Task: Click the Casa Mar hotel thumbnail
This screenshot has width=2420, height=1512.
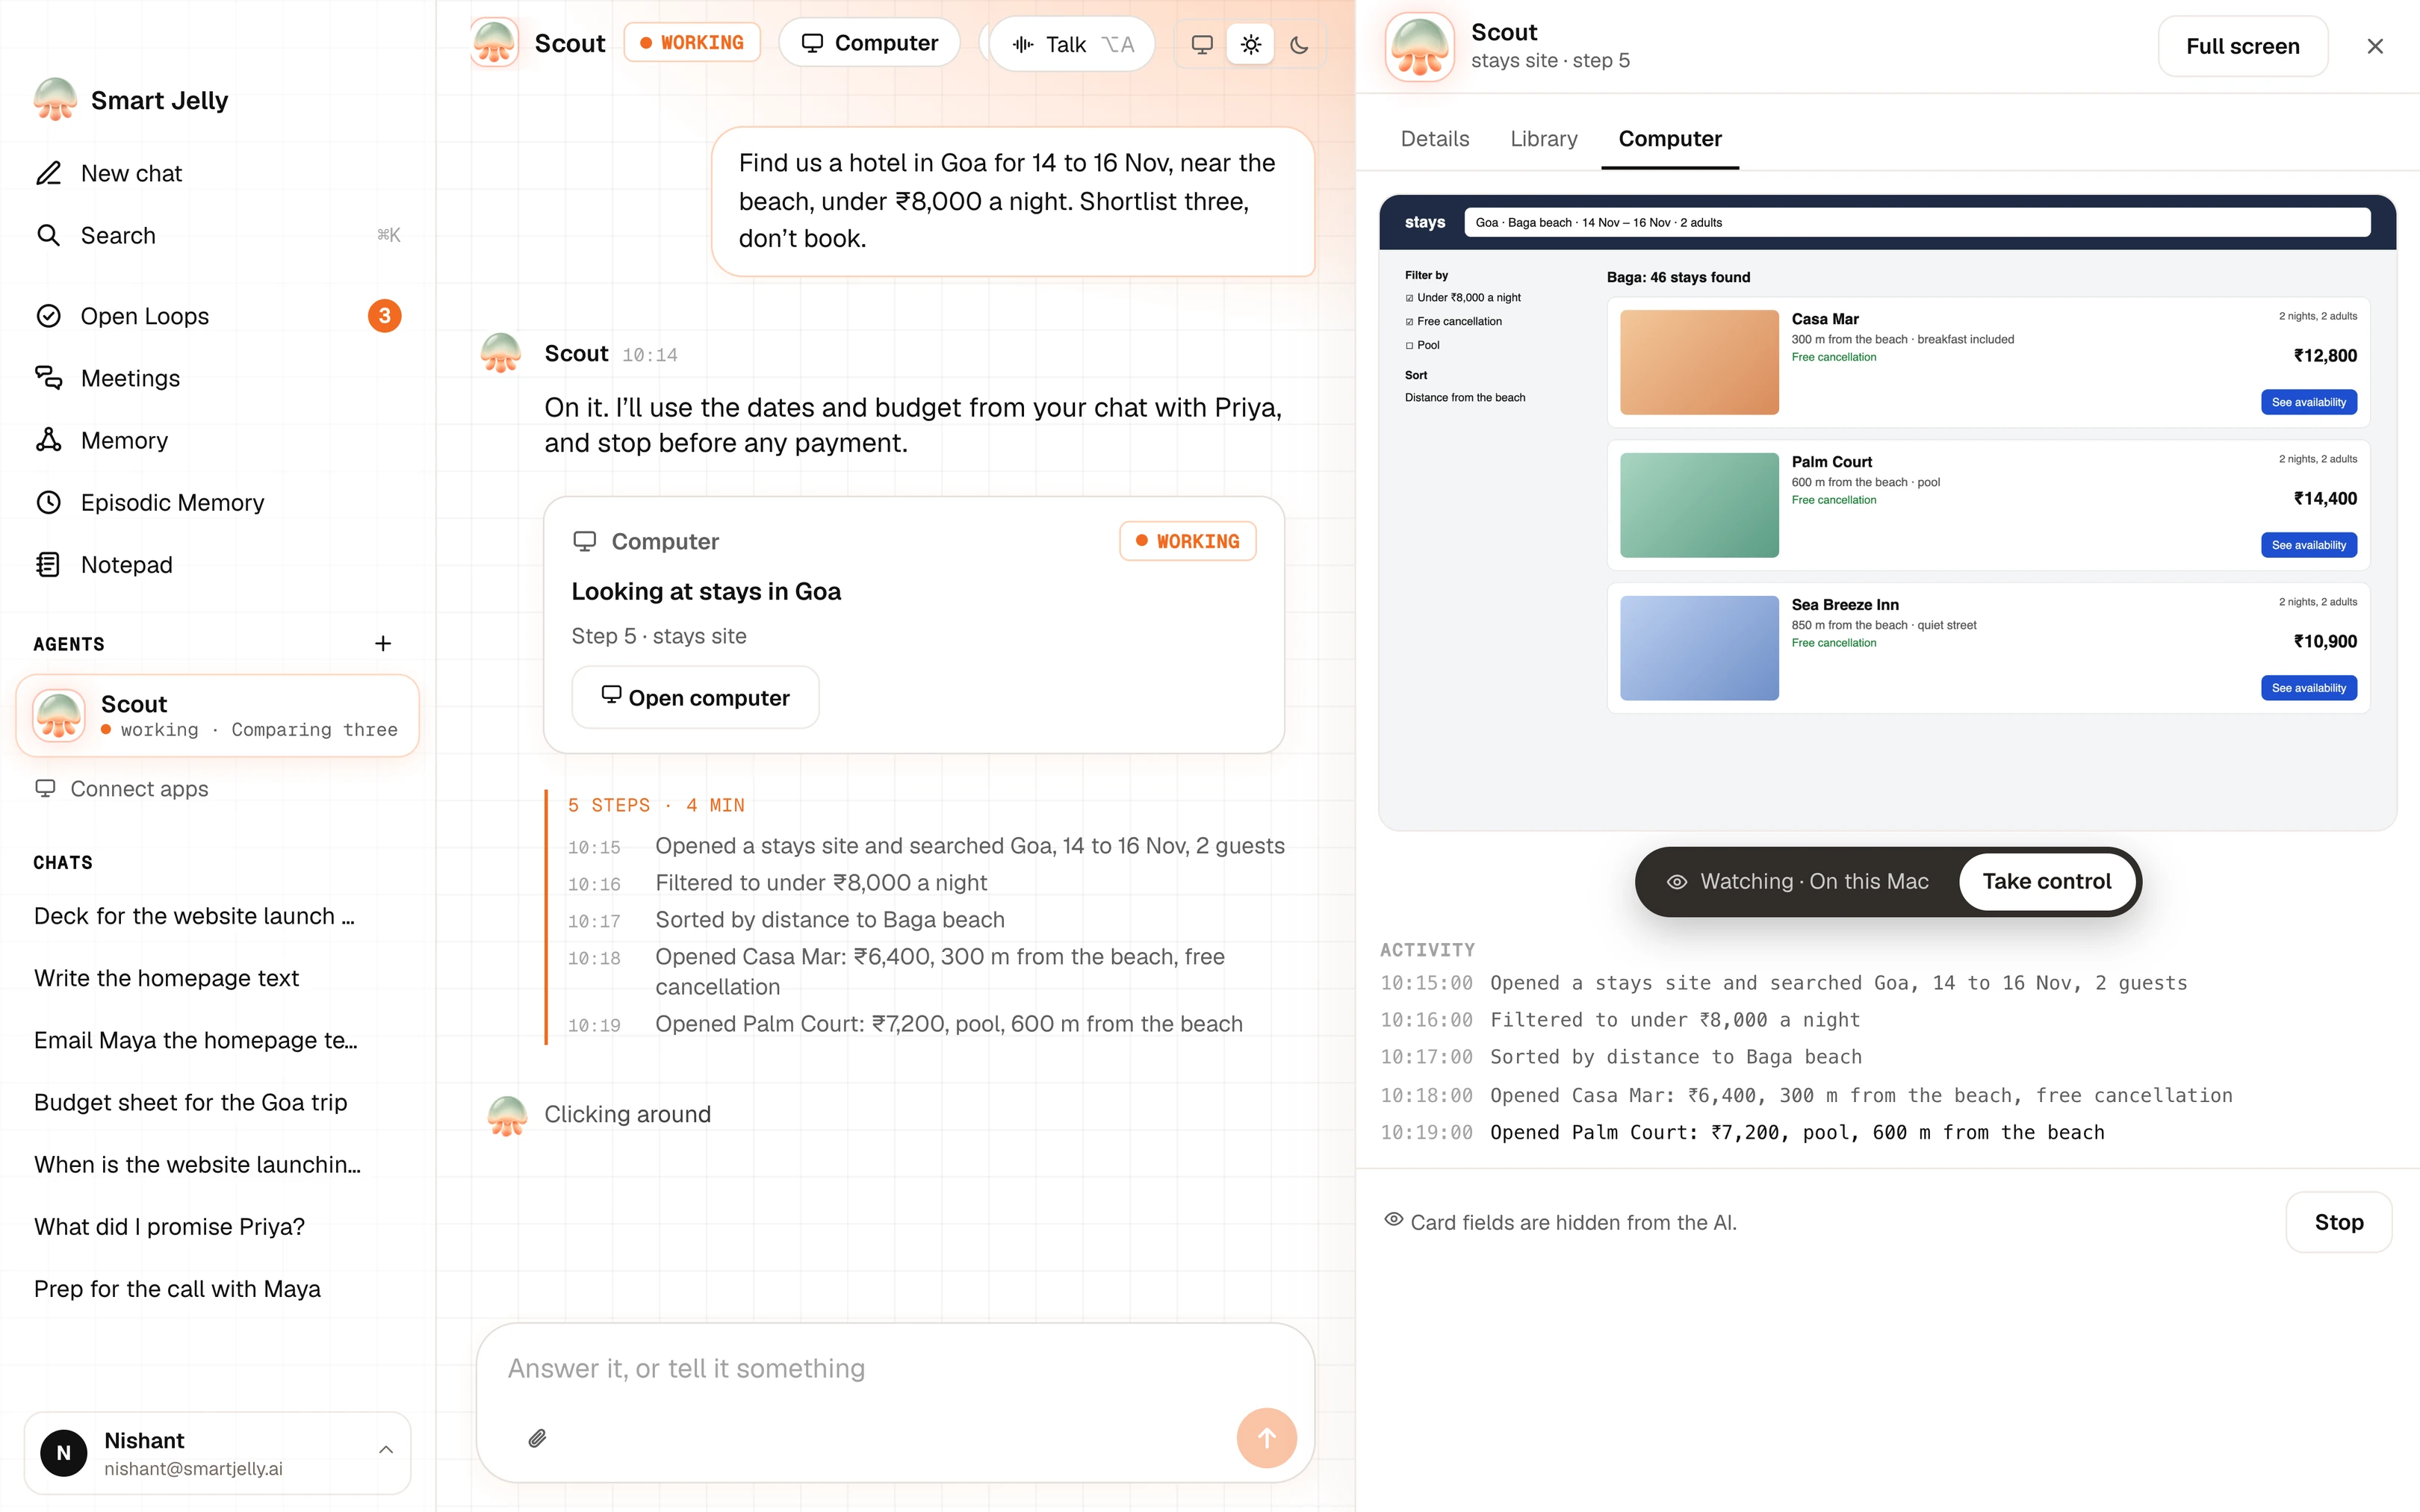Action: [x=1698, y=362]
